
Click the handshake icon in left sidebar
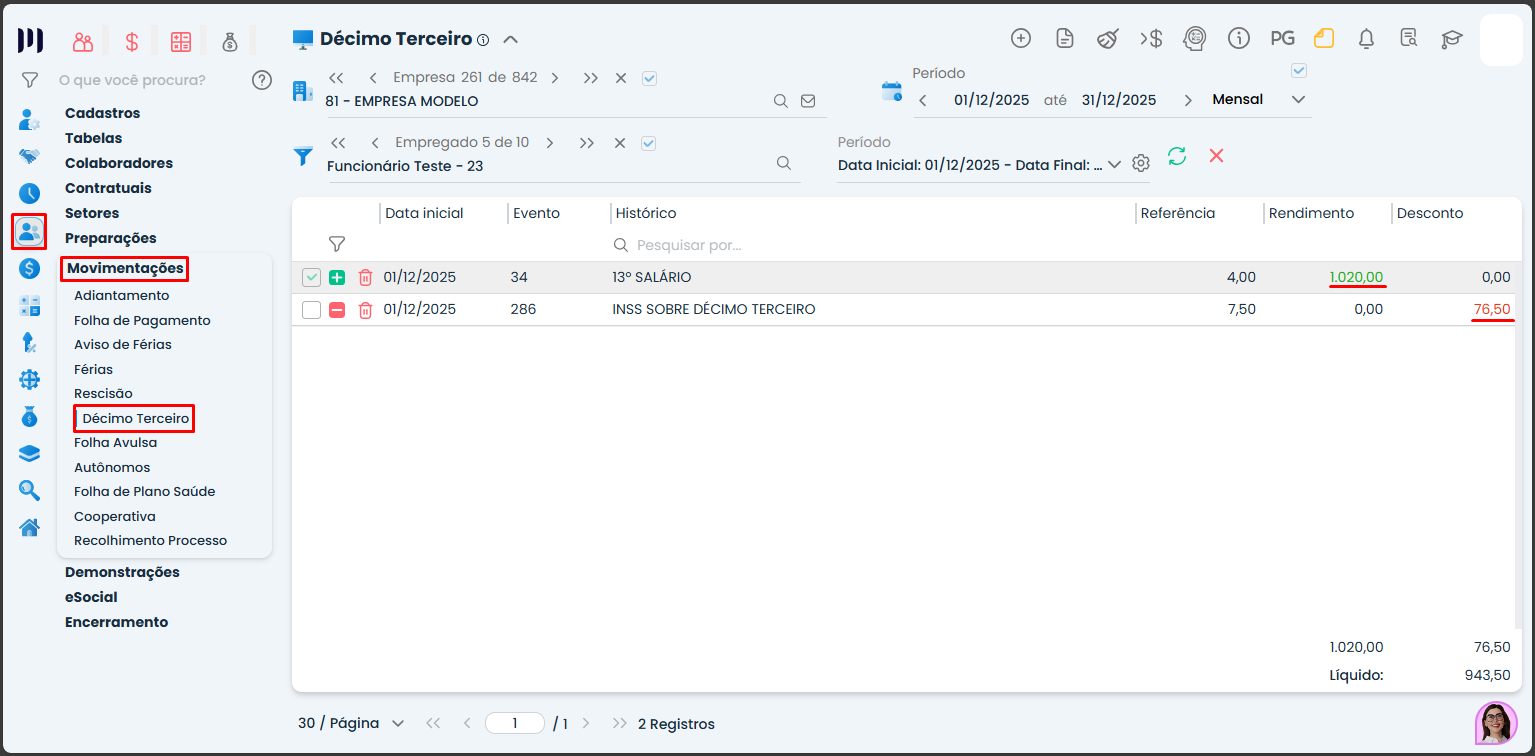29,156
